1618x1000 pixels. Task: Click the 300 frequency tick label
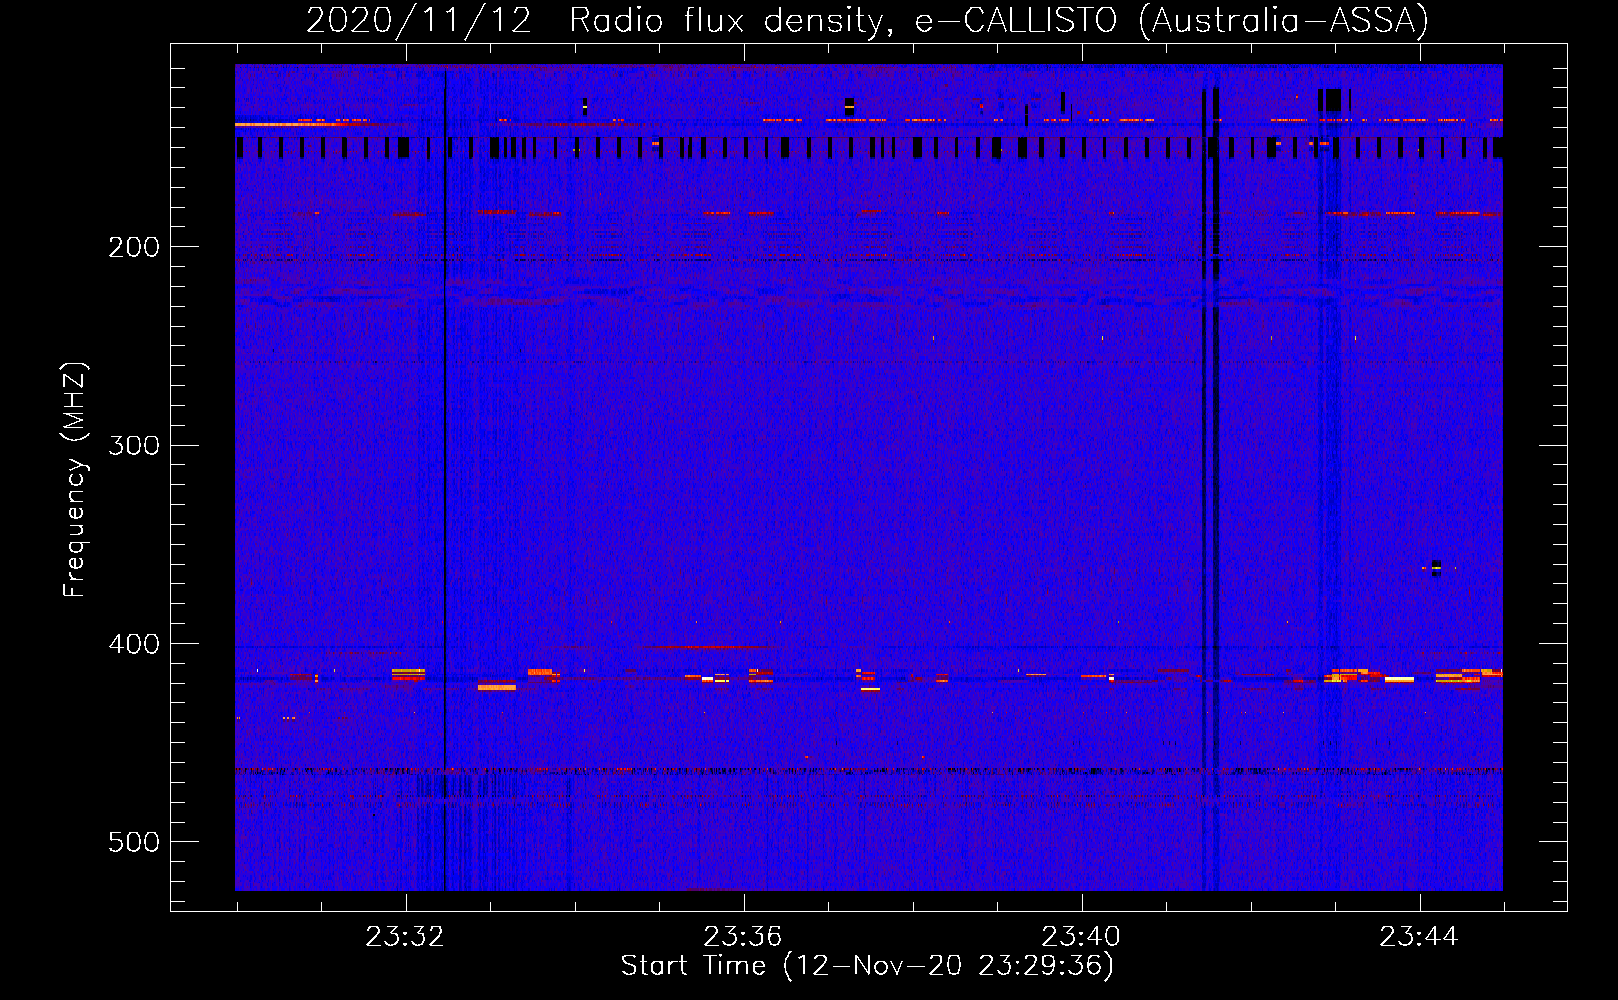(x=134, y=445)
